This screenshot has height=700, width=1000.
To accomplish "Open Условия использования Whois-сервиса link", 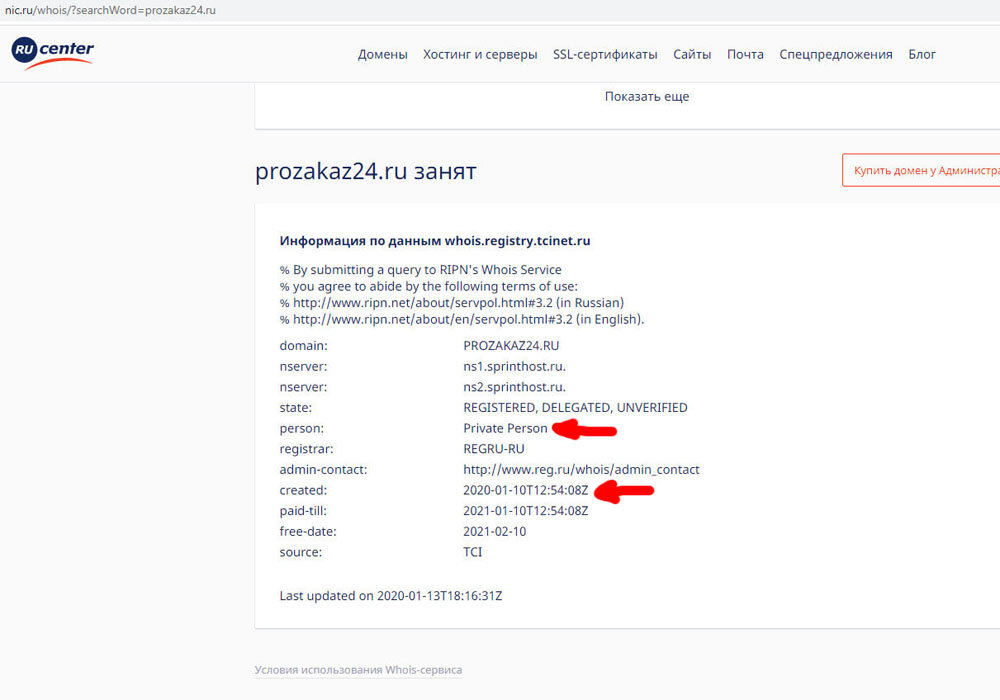I will point(358,670).
